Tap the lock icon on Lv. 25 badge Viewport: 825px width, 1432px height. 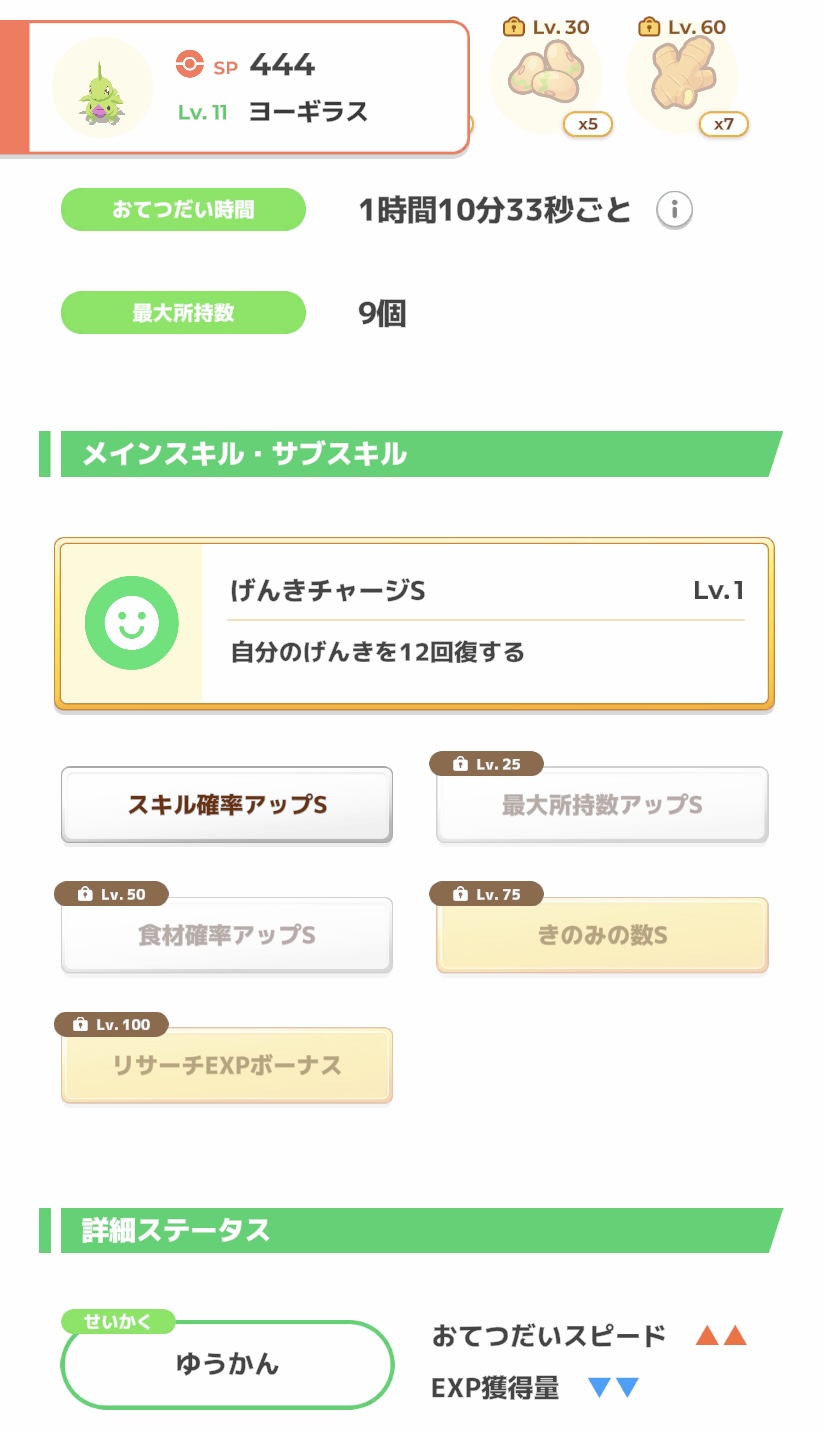coord(459,764)
